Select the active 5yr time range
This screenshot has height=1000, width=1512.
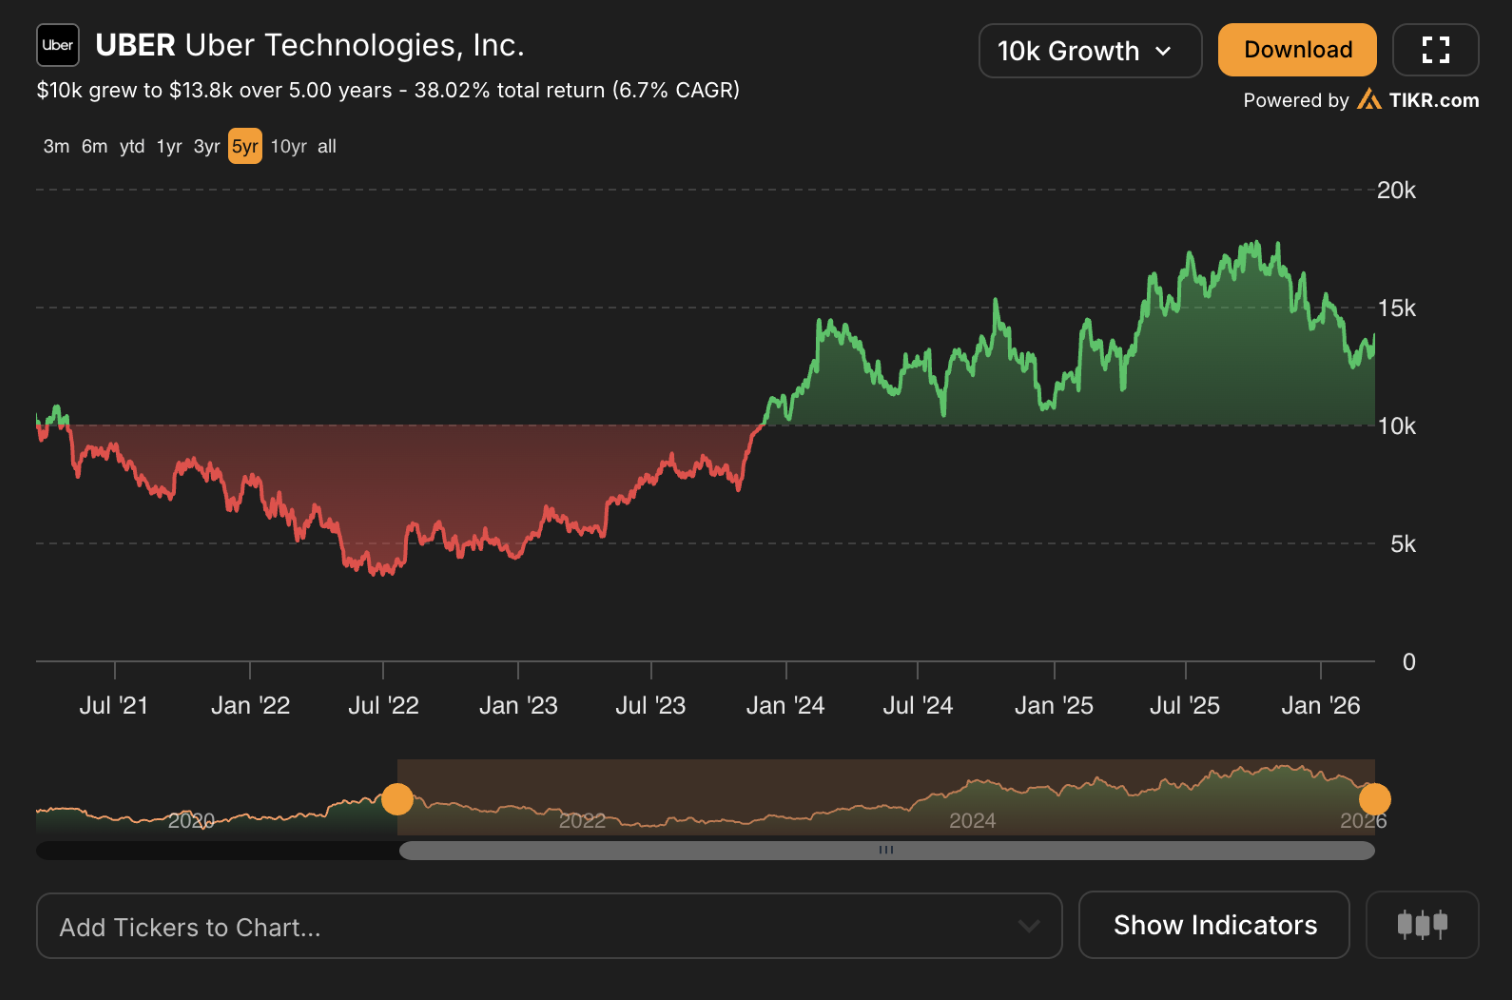coord(245,146)
